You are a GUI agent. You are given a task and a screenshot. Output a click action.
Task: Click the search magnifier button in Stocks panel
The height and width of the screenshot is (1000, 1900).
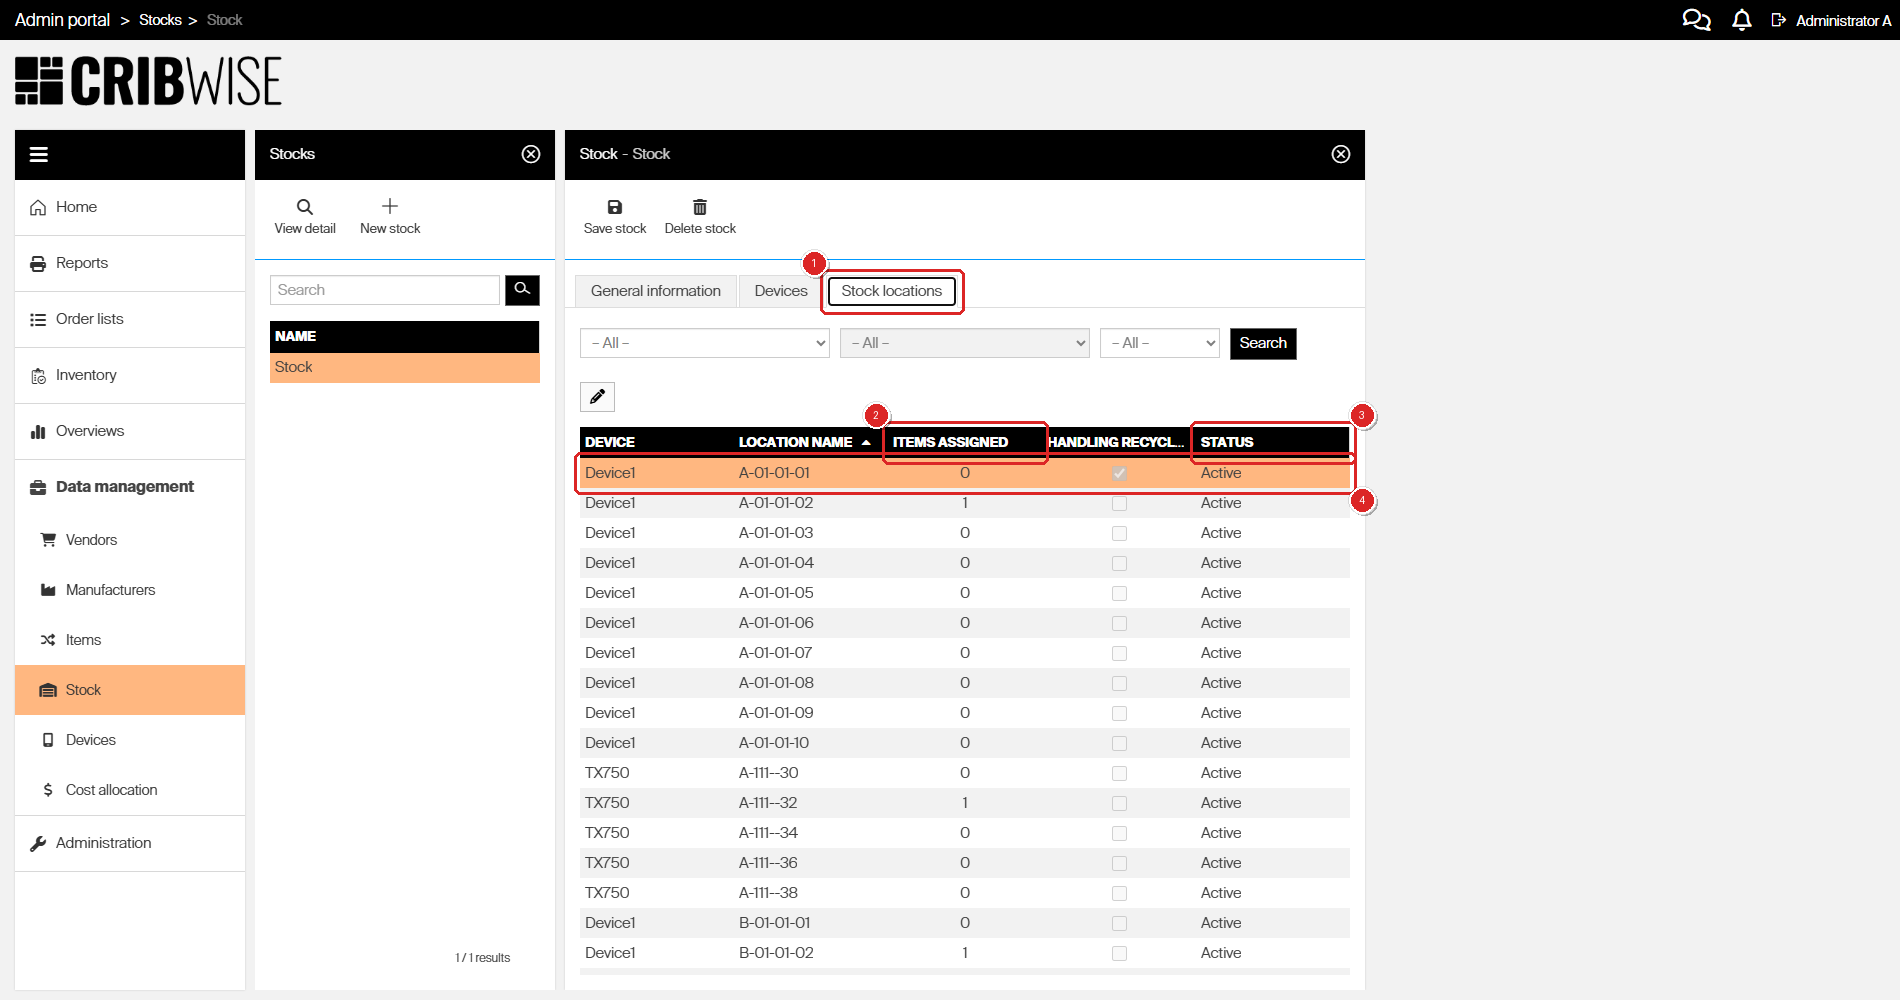tap(522, 290)
